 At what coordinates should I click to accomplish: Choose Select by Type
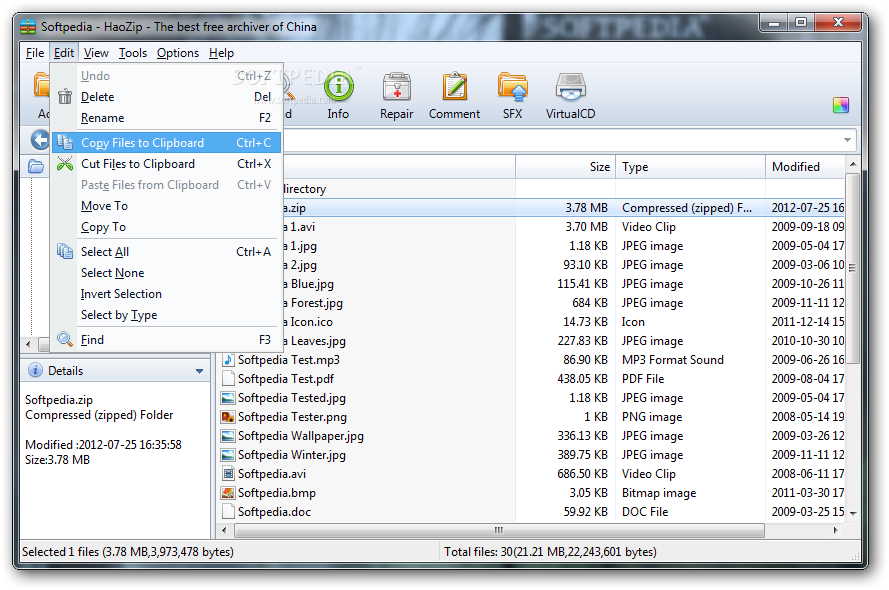166,315
